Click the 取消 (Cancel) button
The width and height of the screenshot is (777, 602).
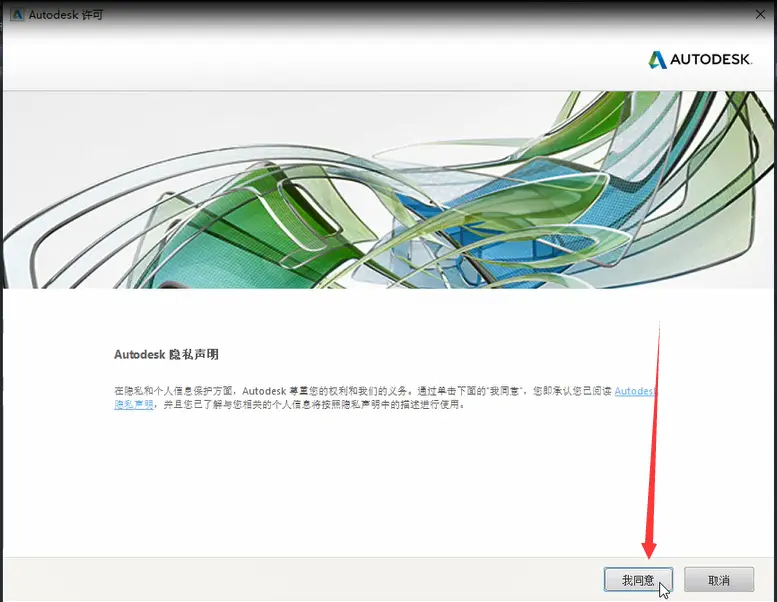point(719,579)
